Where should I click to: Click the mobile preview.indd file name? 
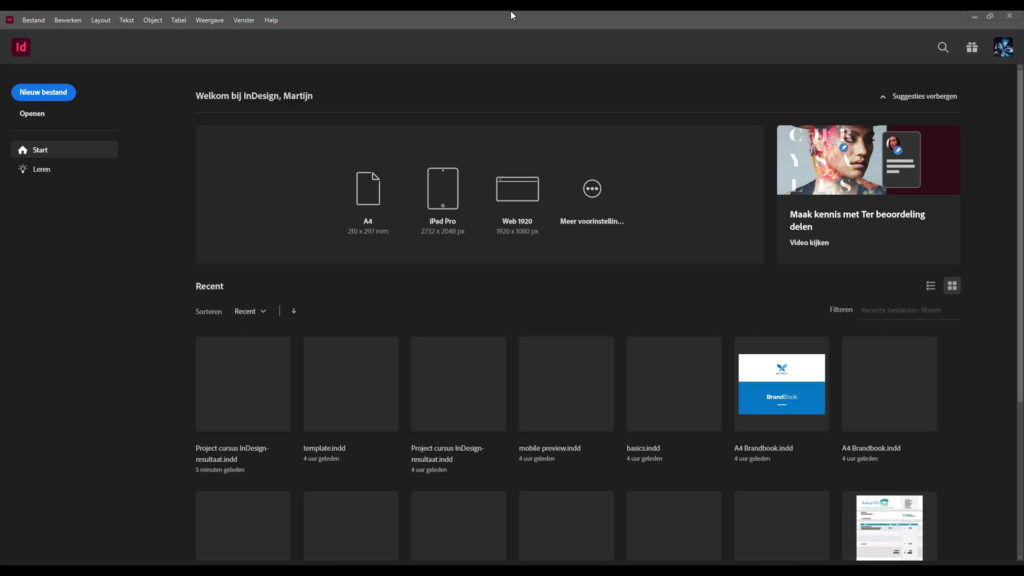point(549,448)
